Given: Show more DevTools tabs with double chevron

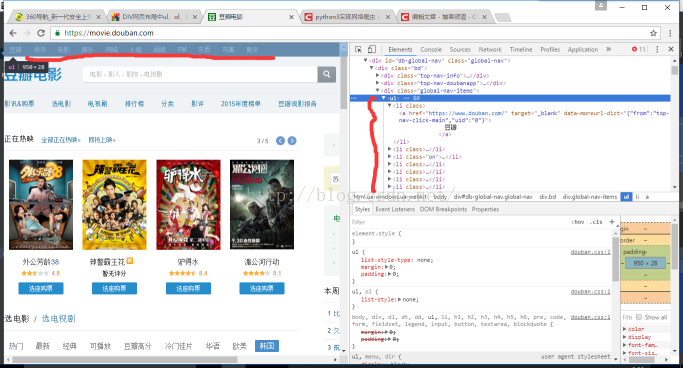Looking at the screenshot, I should [609, 49].
